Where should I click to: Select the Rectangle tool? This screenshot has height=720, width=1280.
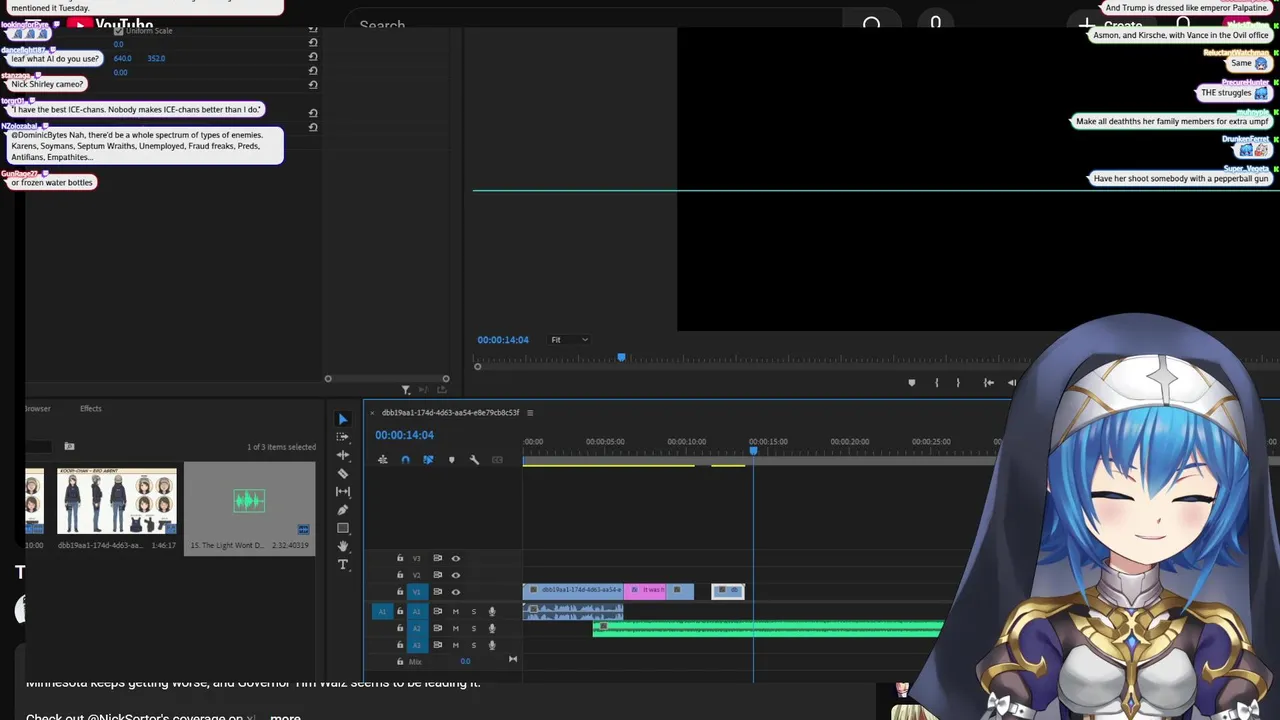coord(342,528)
